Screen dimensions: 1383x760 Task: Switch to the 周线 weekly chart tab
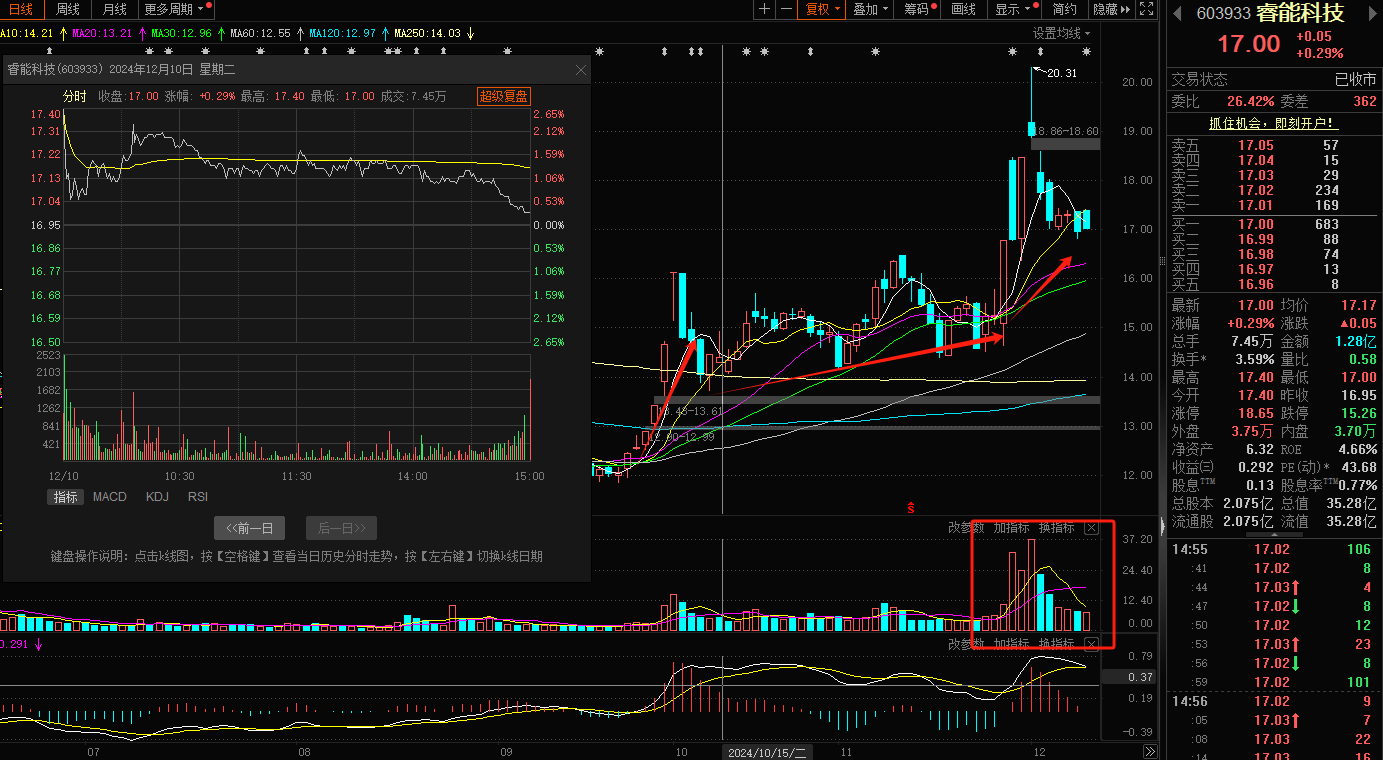point(67,9)
